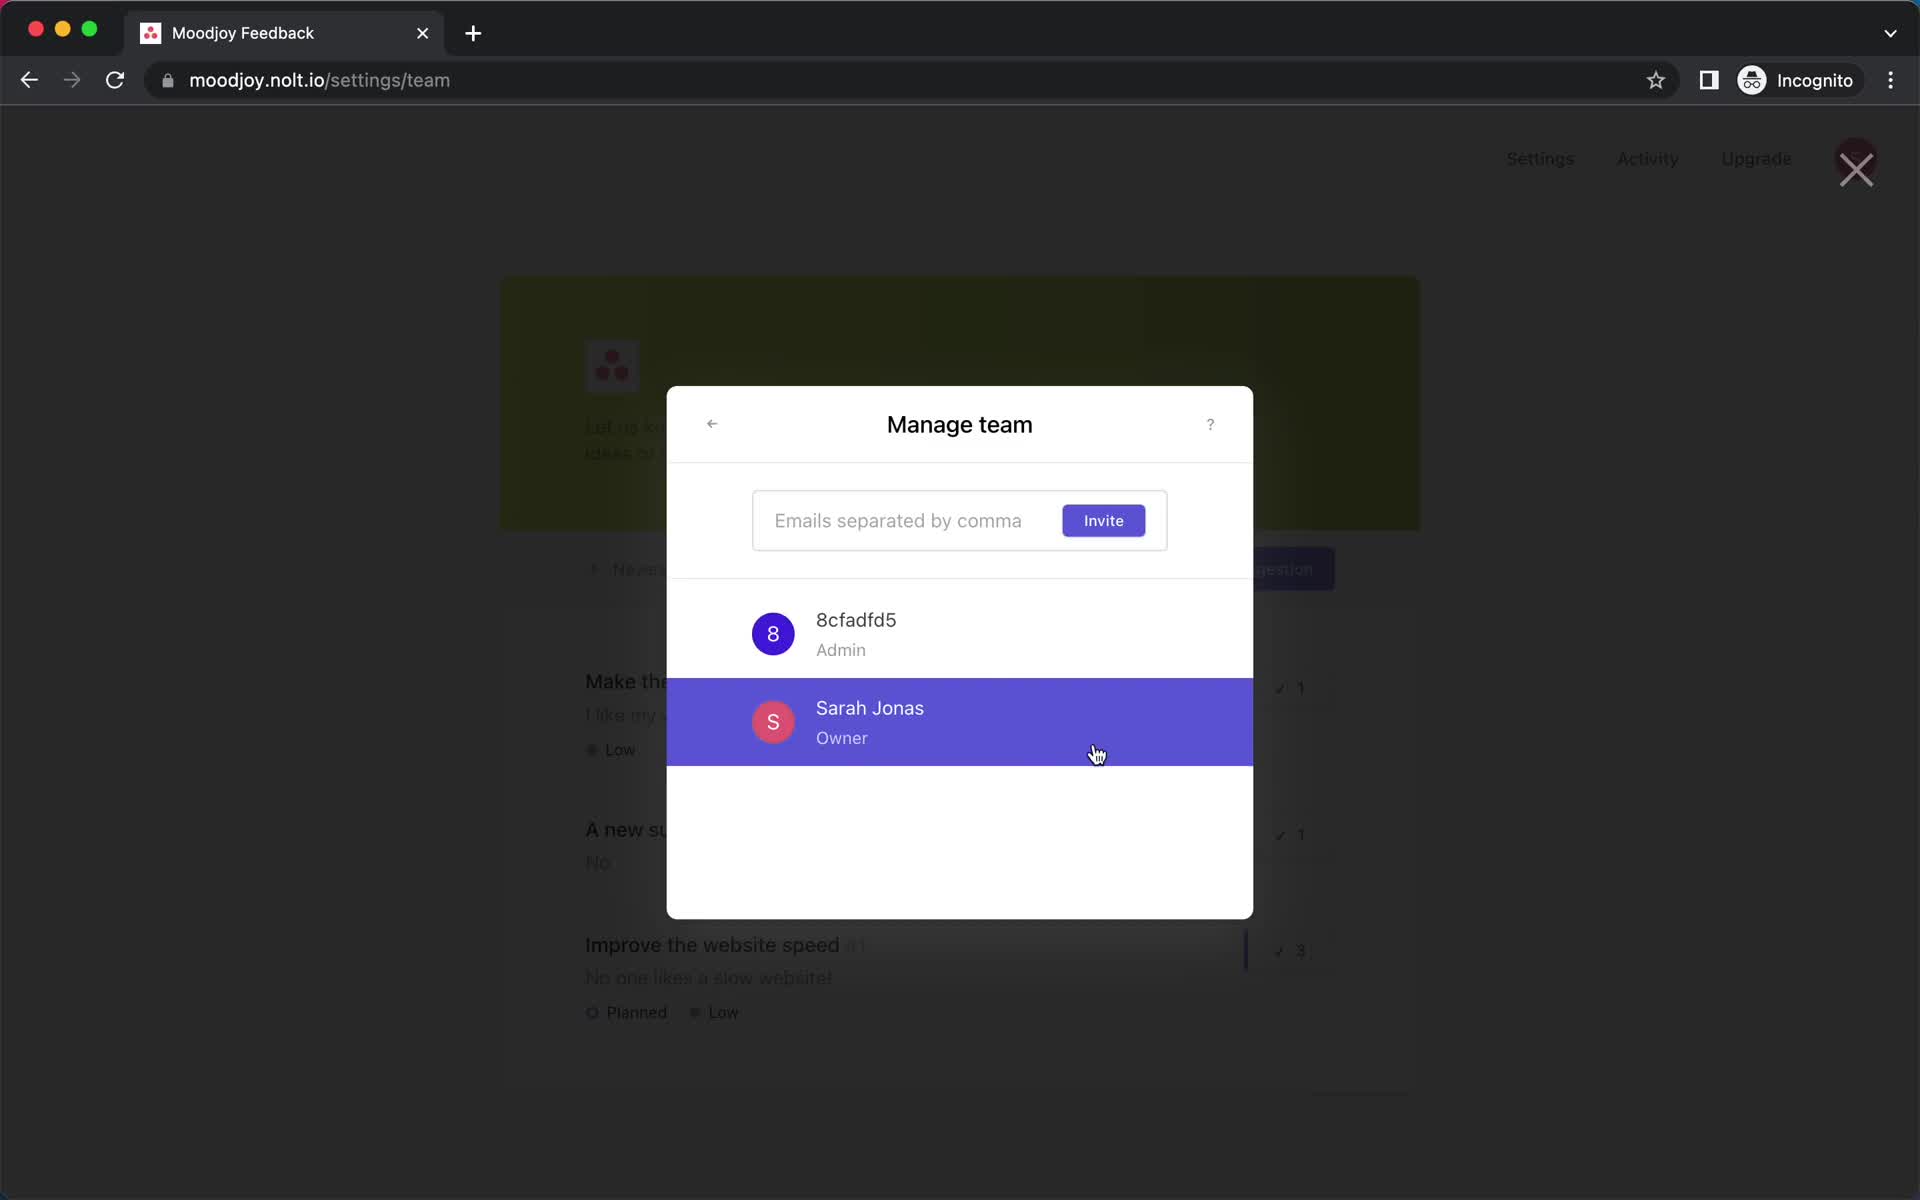Click the back arrow in Manage team
This screenshot has height=1200, width=1920.
712,424
